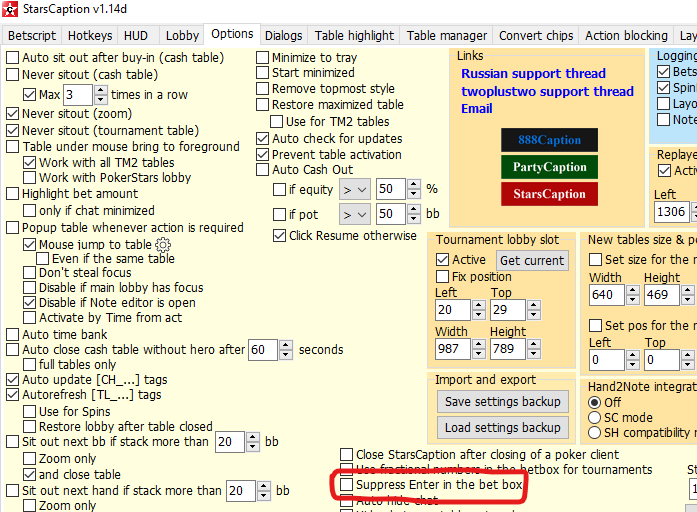Check Close StarsCaption after closing poker client
This screenshot has width=697, height=512.
[346, 454]
